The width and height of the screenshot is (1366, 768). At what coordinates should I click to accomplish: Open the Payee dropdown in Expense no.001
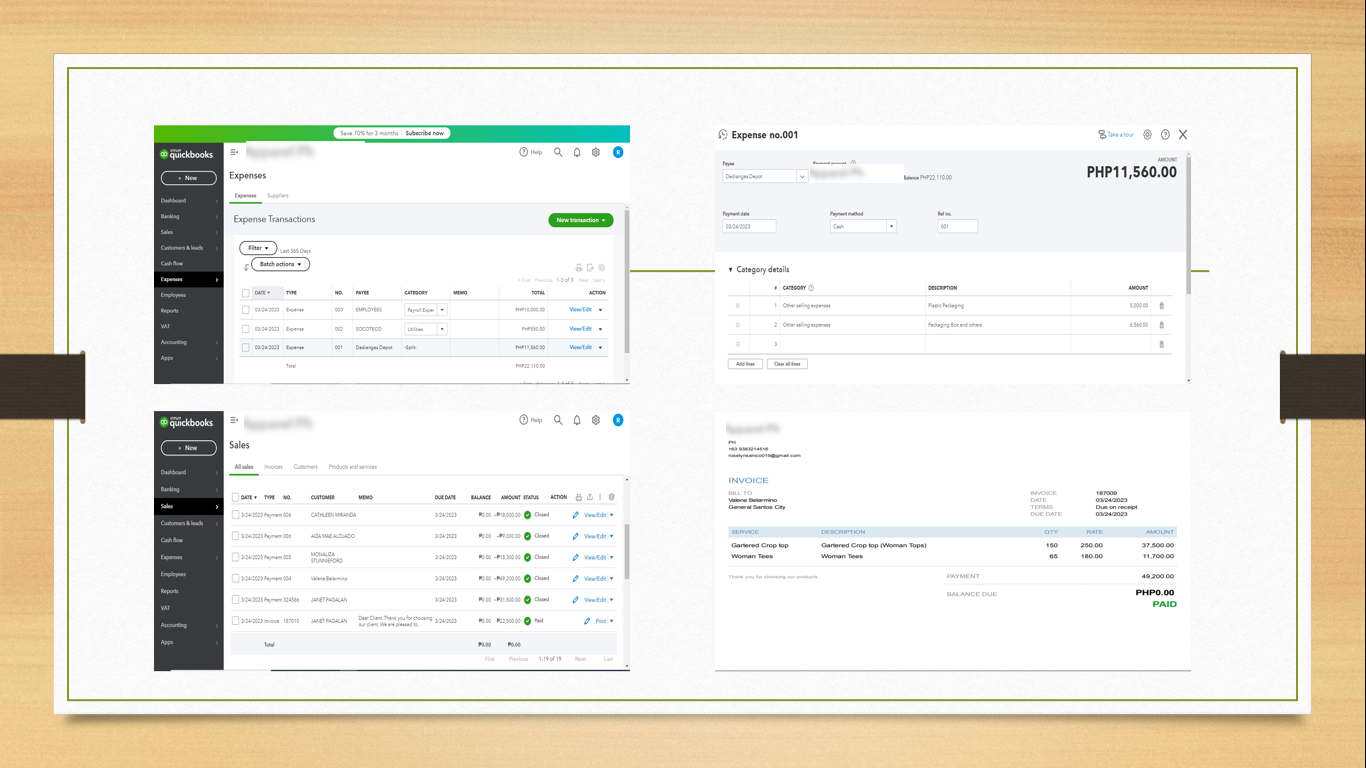pos(802,177)
